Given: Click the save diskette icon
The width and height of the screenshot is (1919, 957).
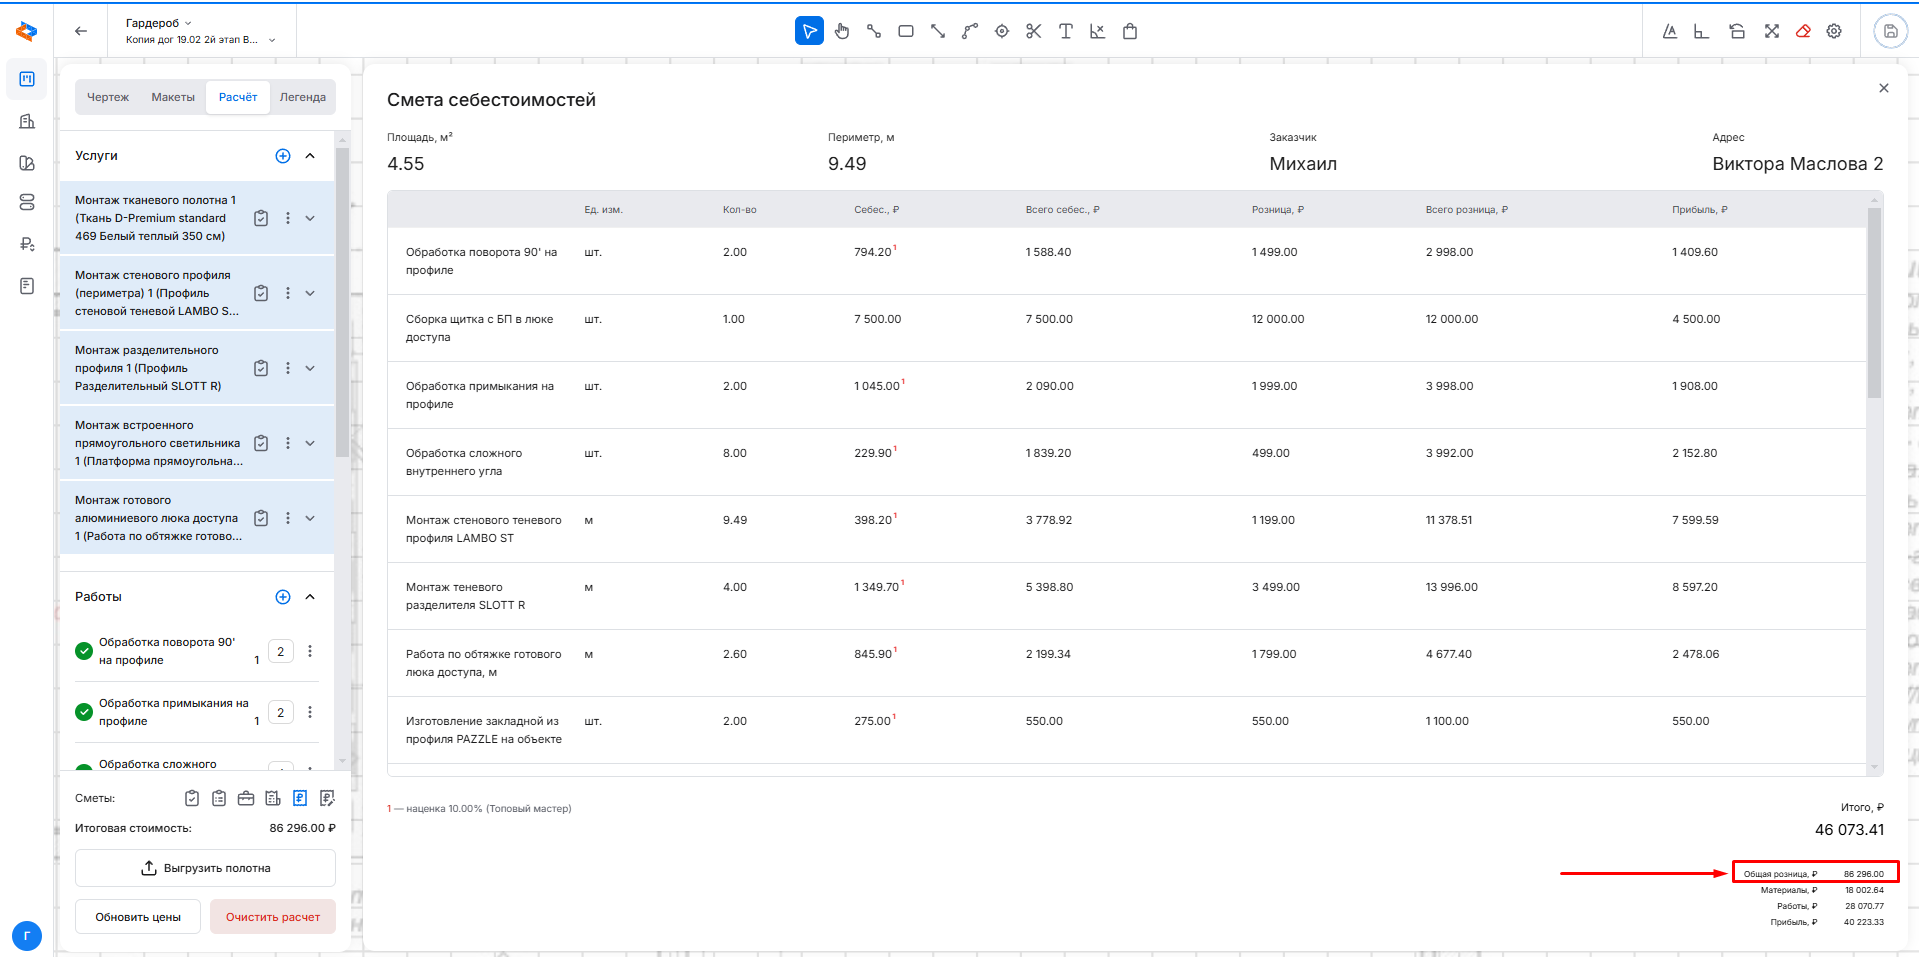Looking at the screenshot, I should click(1890, 31).
